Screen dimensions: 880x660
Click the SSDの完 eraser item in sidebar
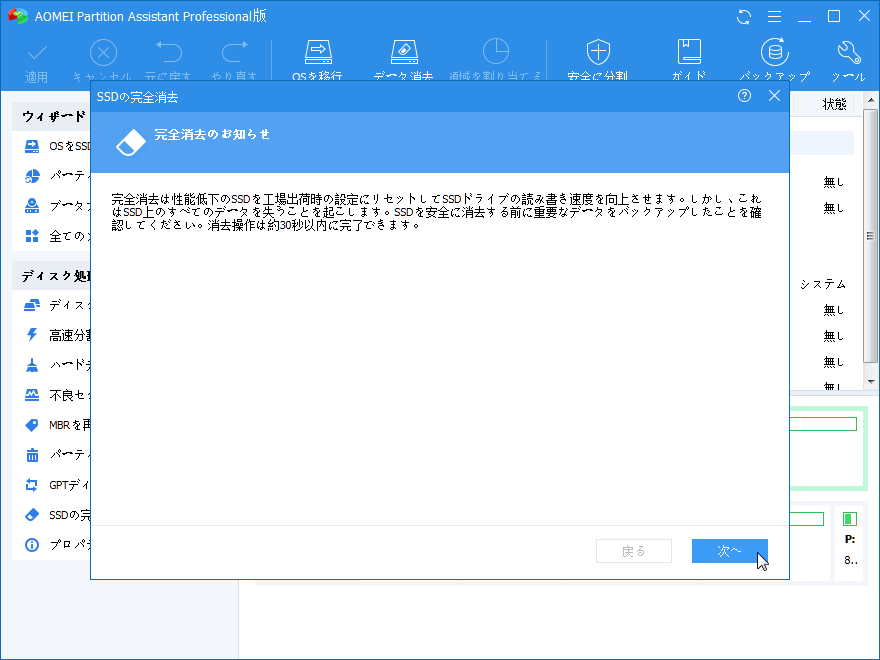click(x=57, y=515)
